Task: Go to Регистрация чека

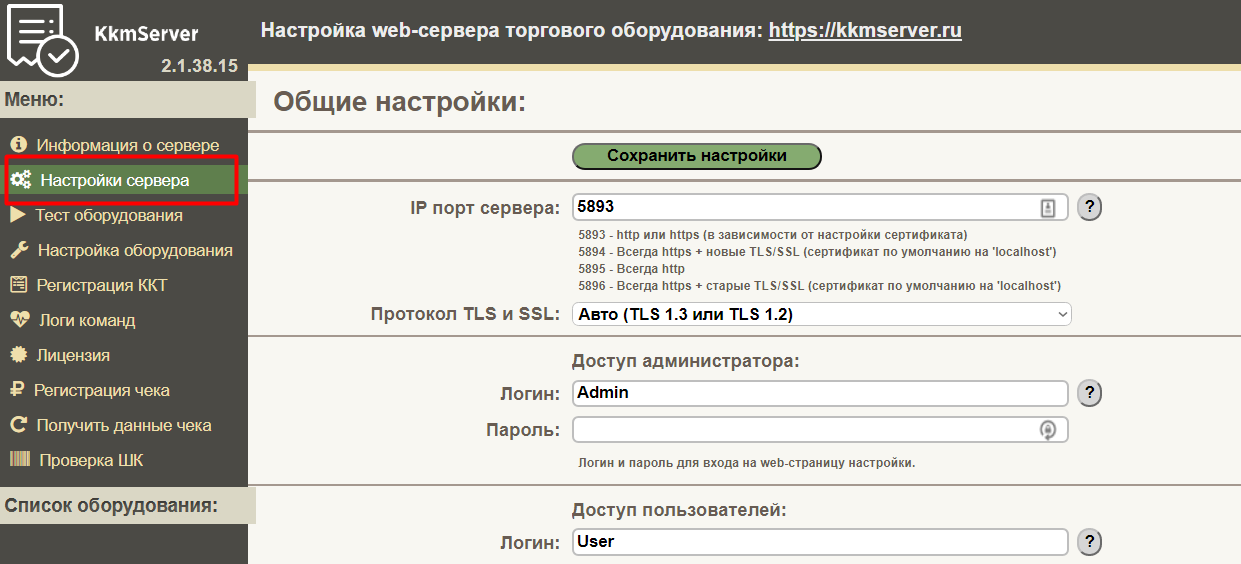Action: tap(102, 390)
